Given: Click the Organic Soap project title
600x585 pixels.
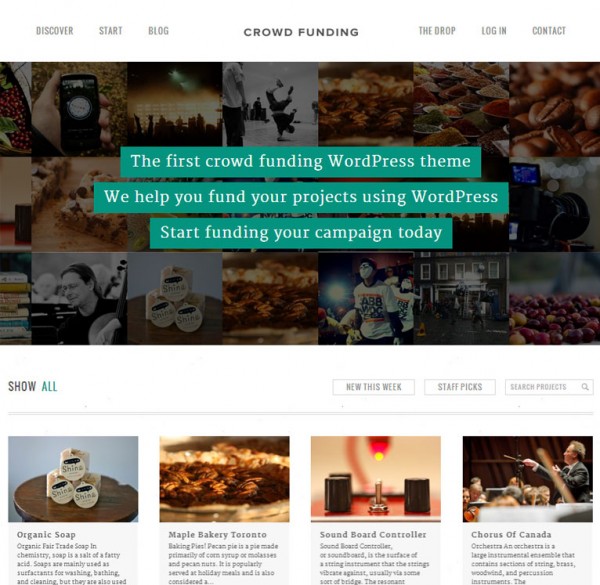Looking at the screenshot, I should (46, 535).
